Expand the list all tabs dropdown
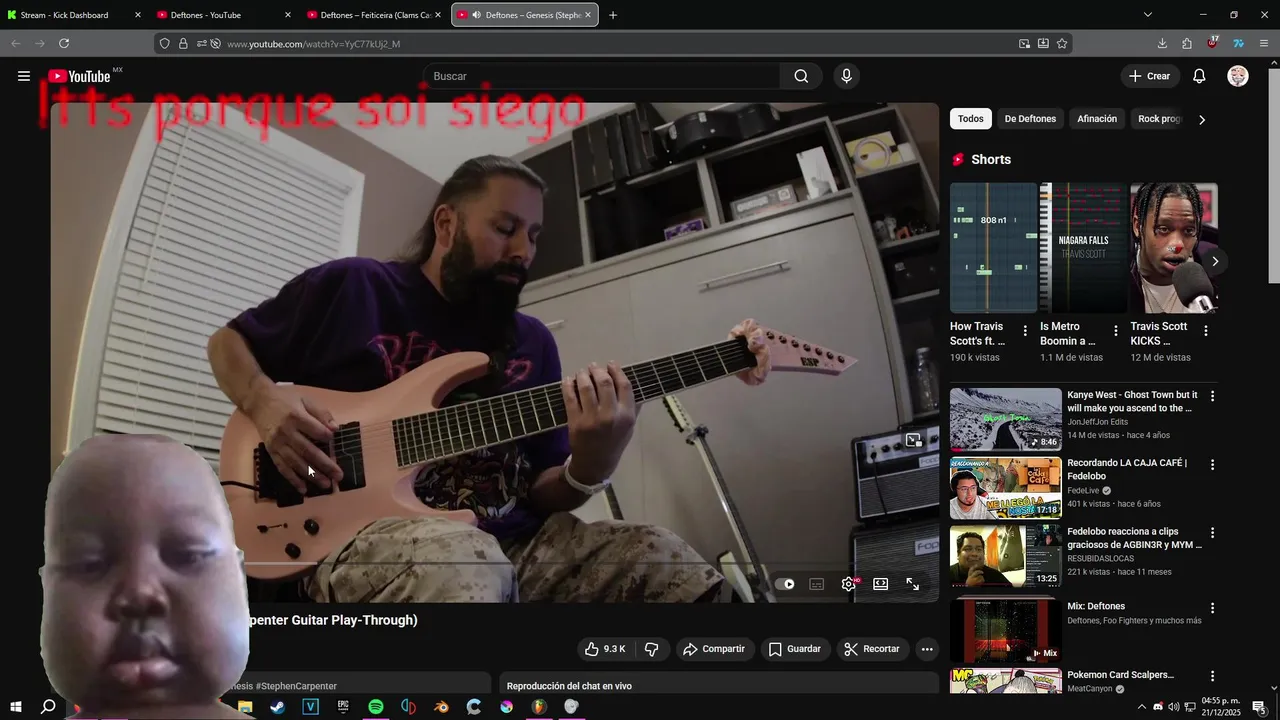1280x720 pixels. pyautogui.click(x=1147, y=15)
